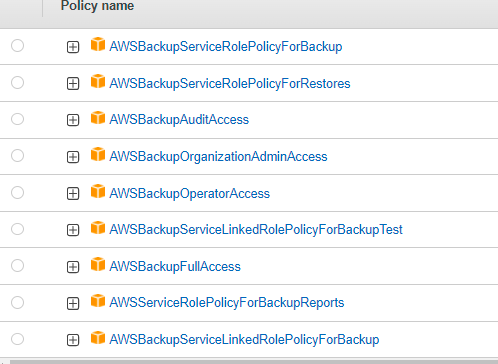Expand AWSBackupOperatorAccess policy plus box

(73, 193)
